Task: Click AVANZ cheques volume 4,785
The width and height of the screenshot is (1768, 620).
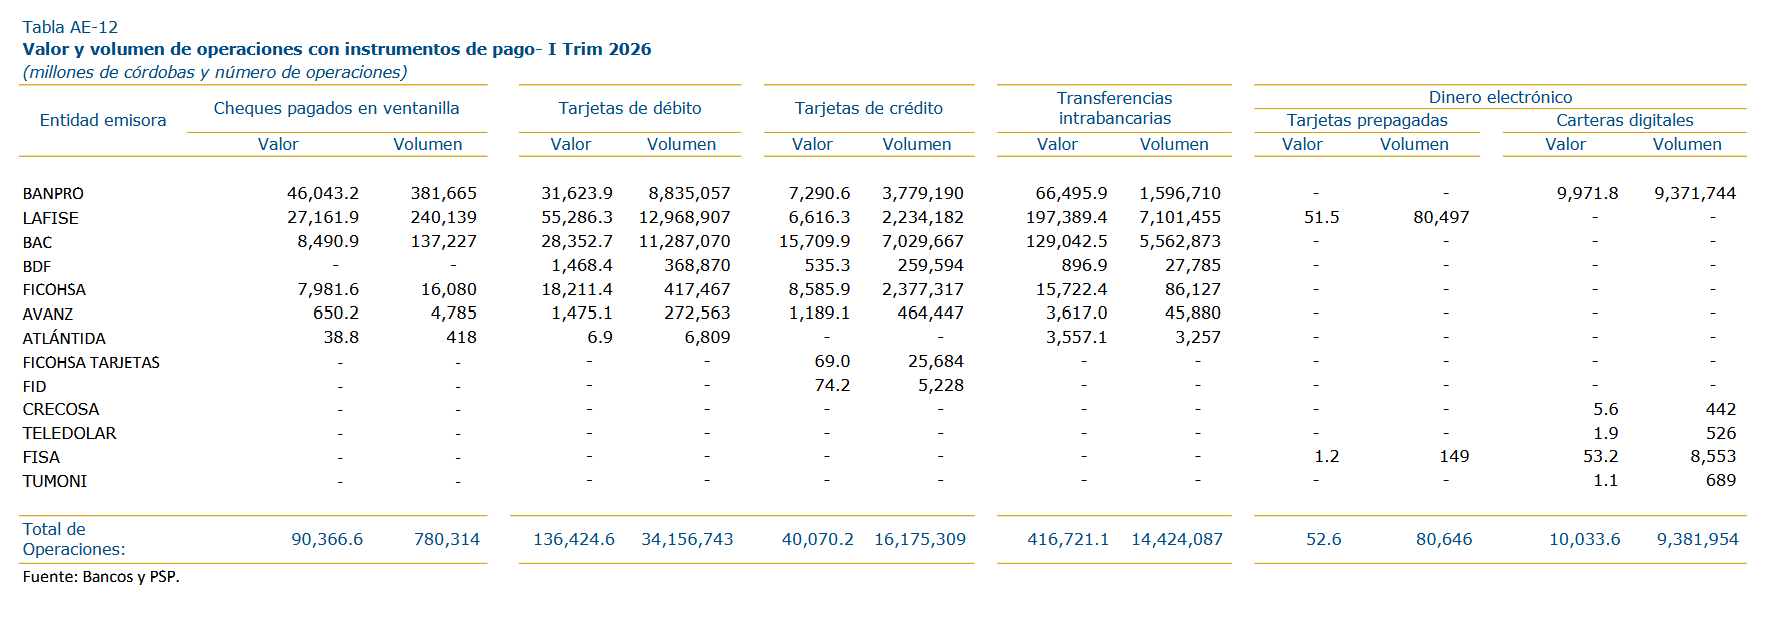Action: click(x=453, y=313)
